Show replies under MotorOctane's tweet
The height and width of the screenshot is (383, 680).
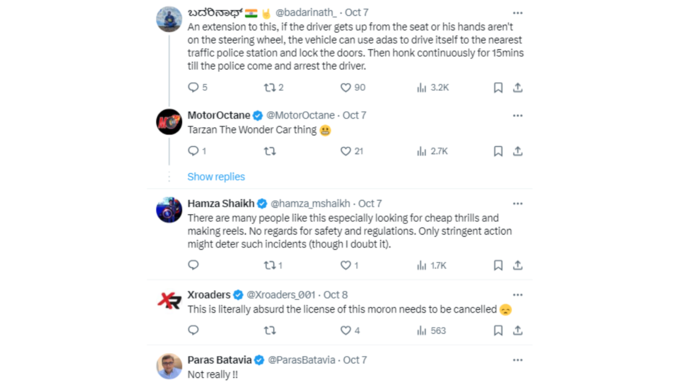tap(216, 177)
